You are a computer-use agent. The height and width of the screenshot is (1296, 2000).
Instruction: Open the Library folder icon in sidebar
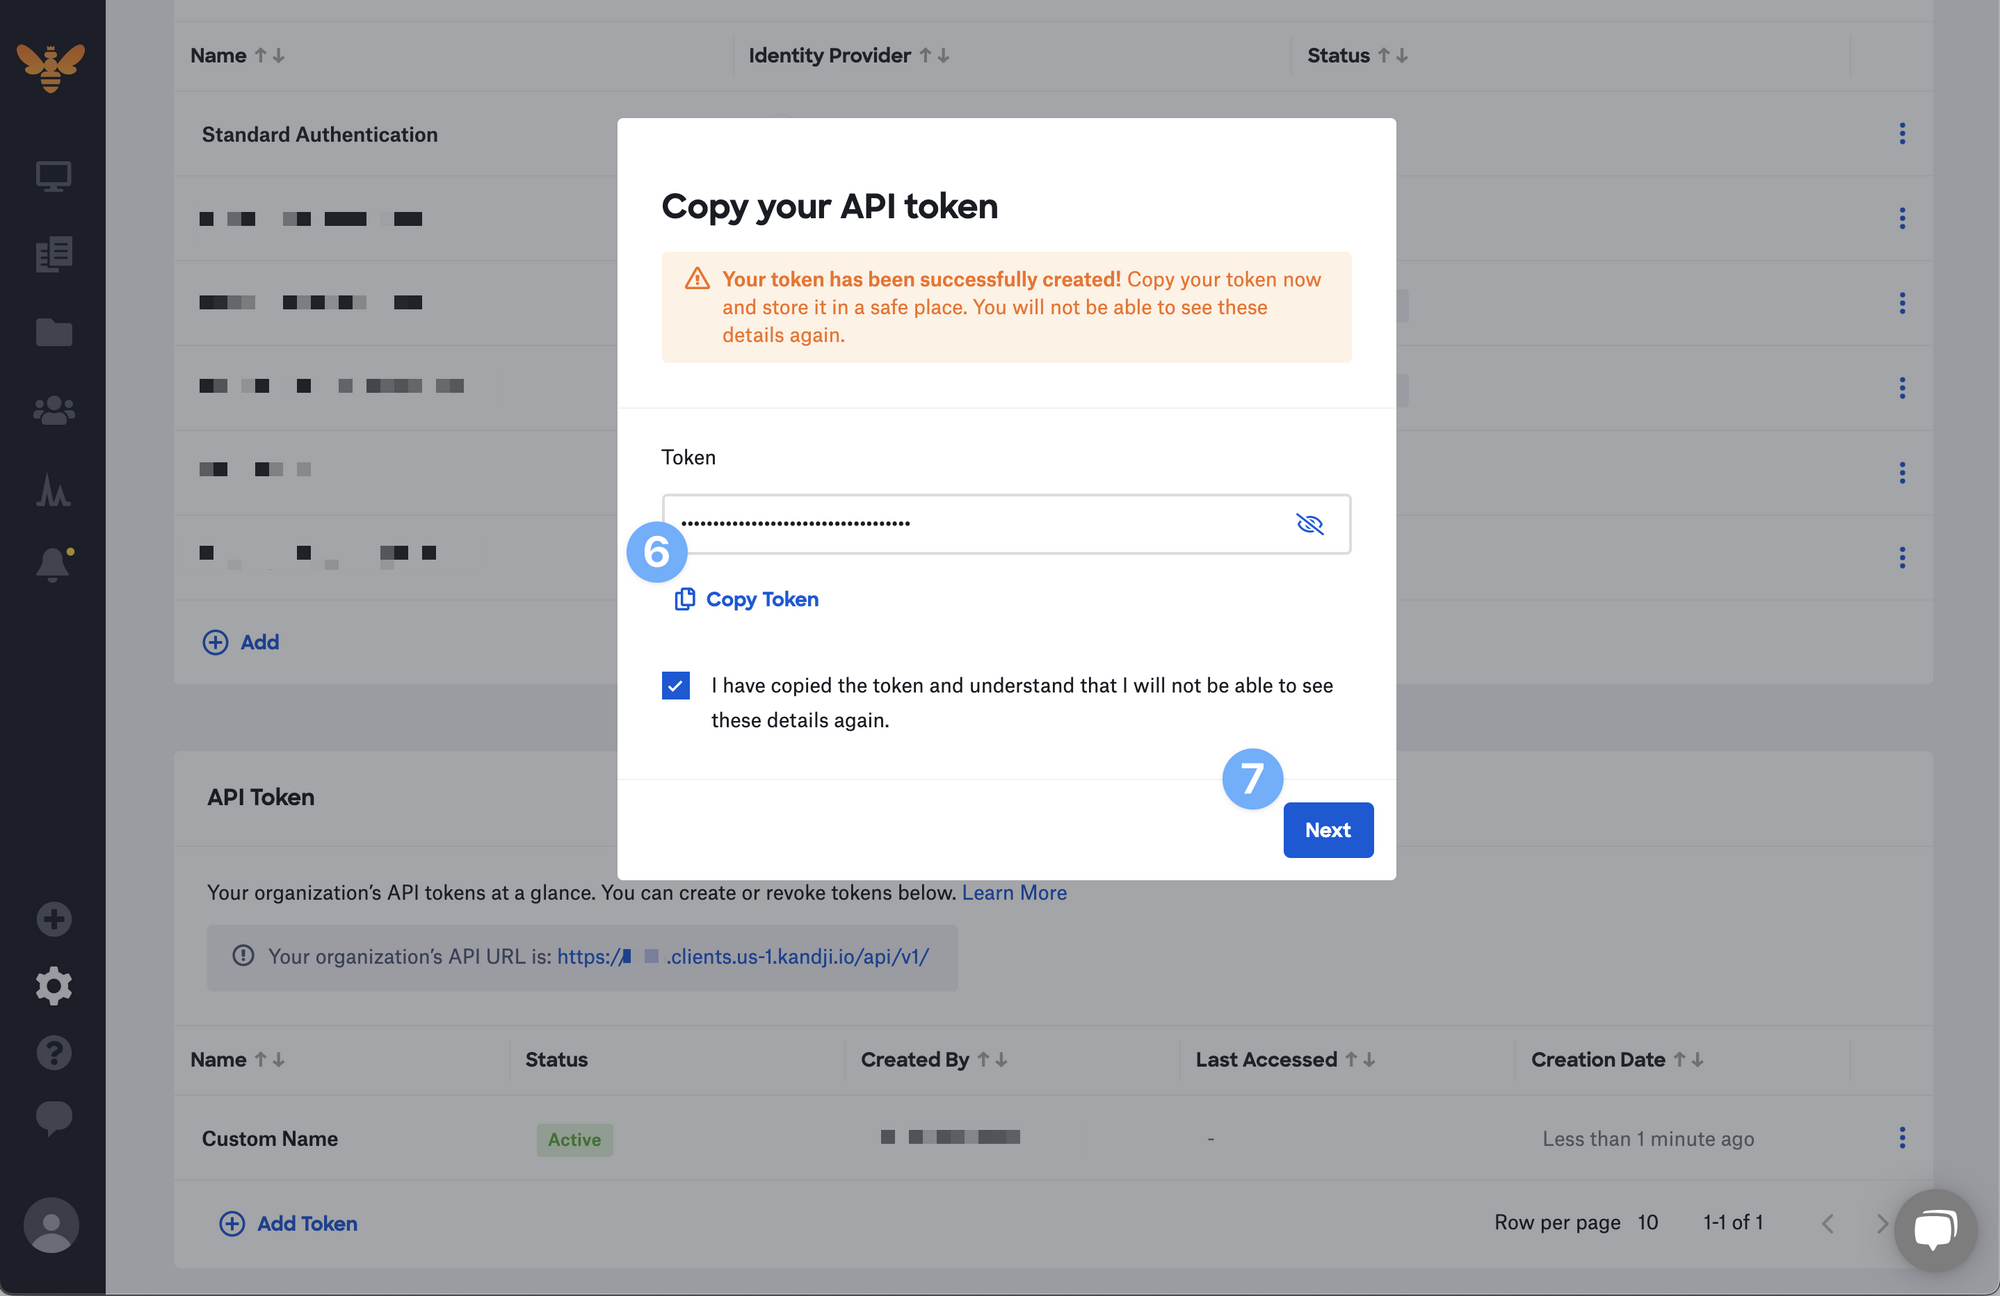pos(53,332)
